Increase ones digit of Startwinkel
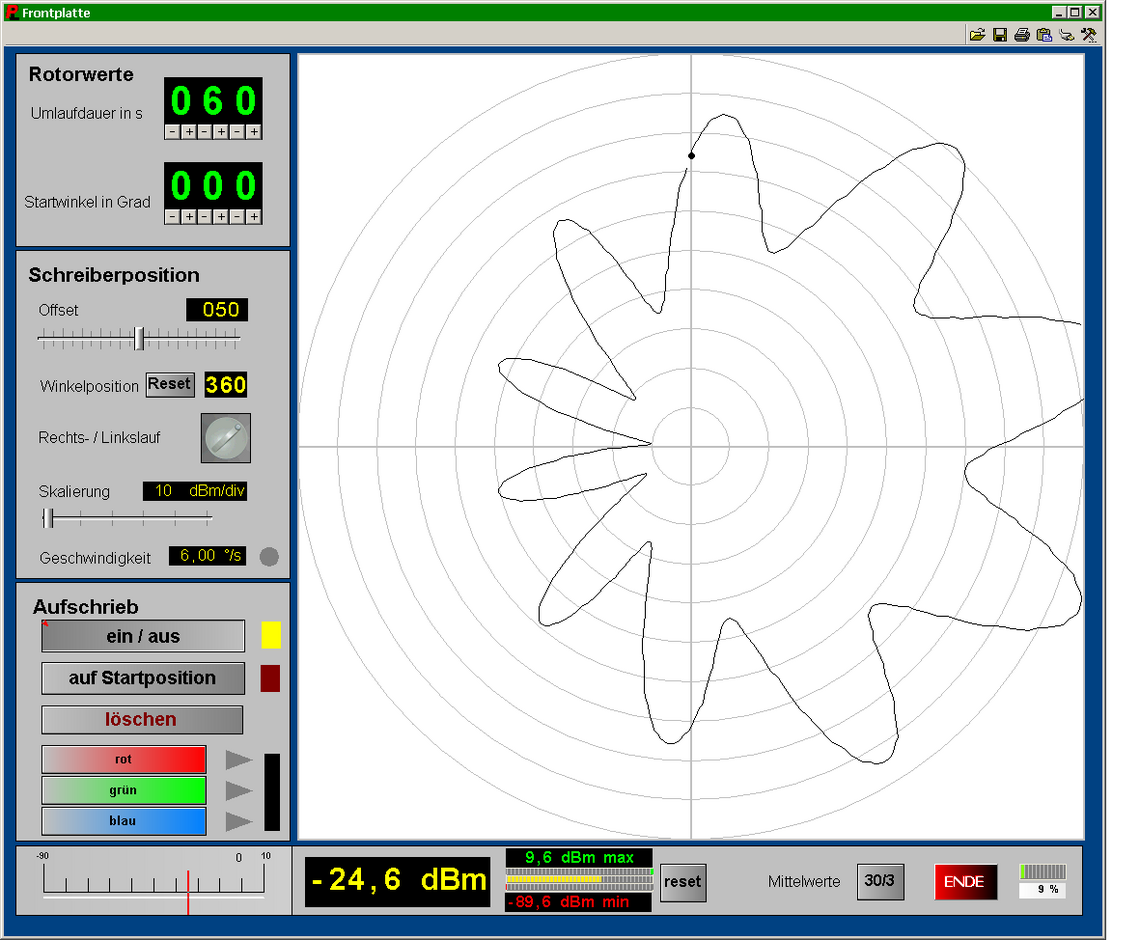 [x=254, y=217]
